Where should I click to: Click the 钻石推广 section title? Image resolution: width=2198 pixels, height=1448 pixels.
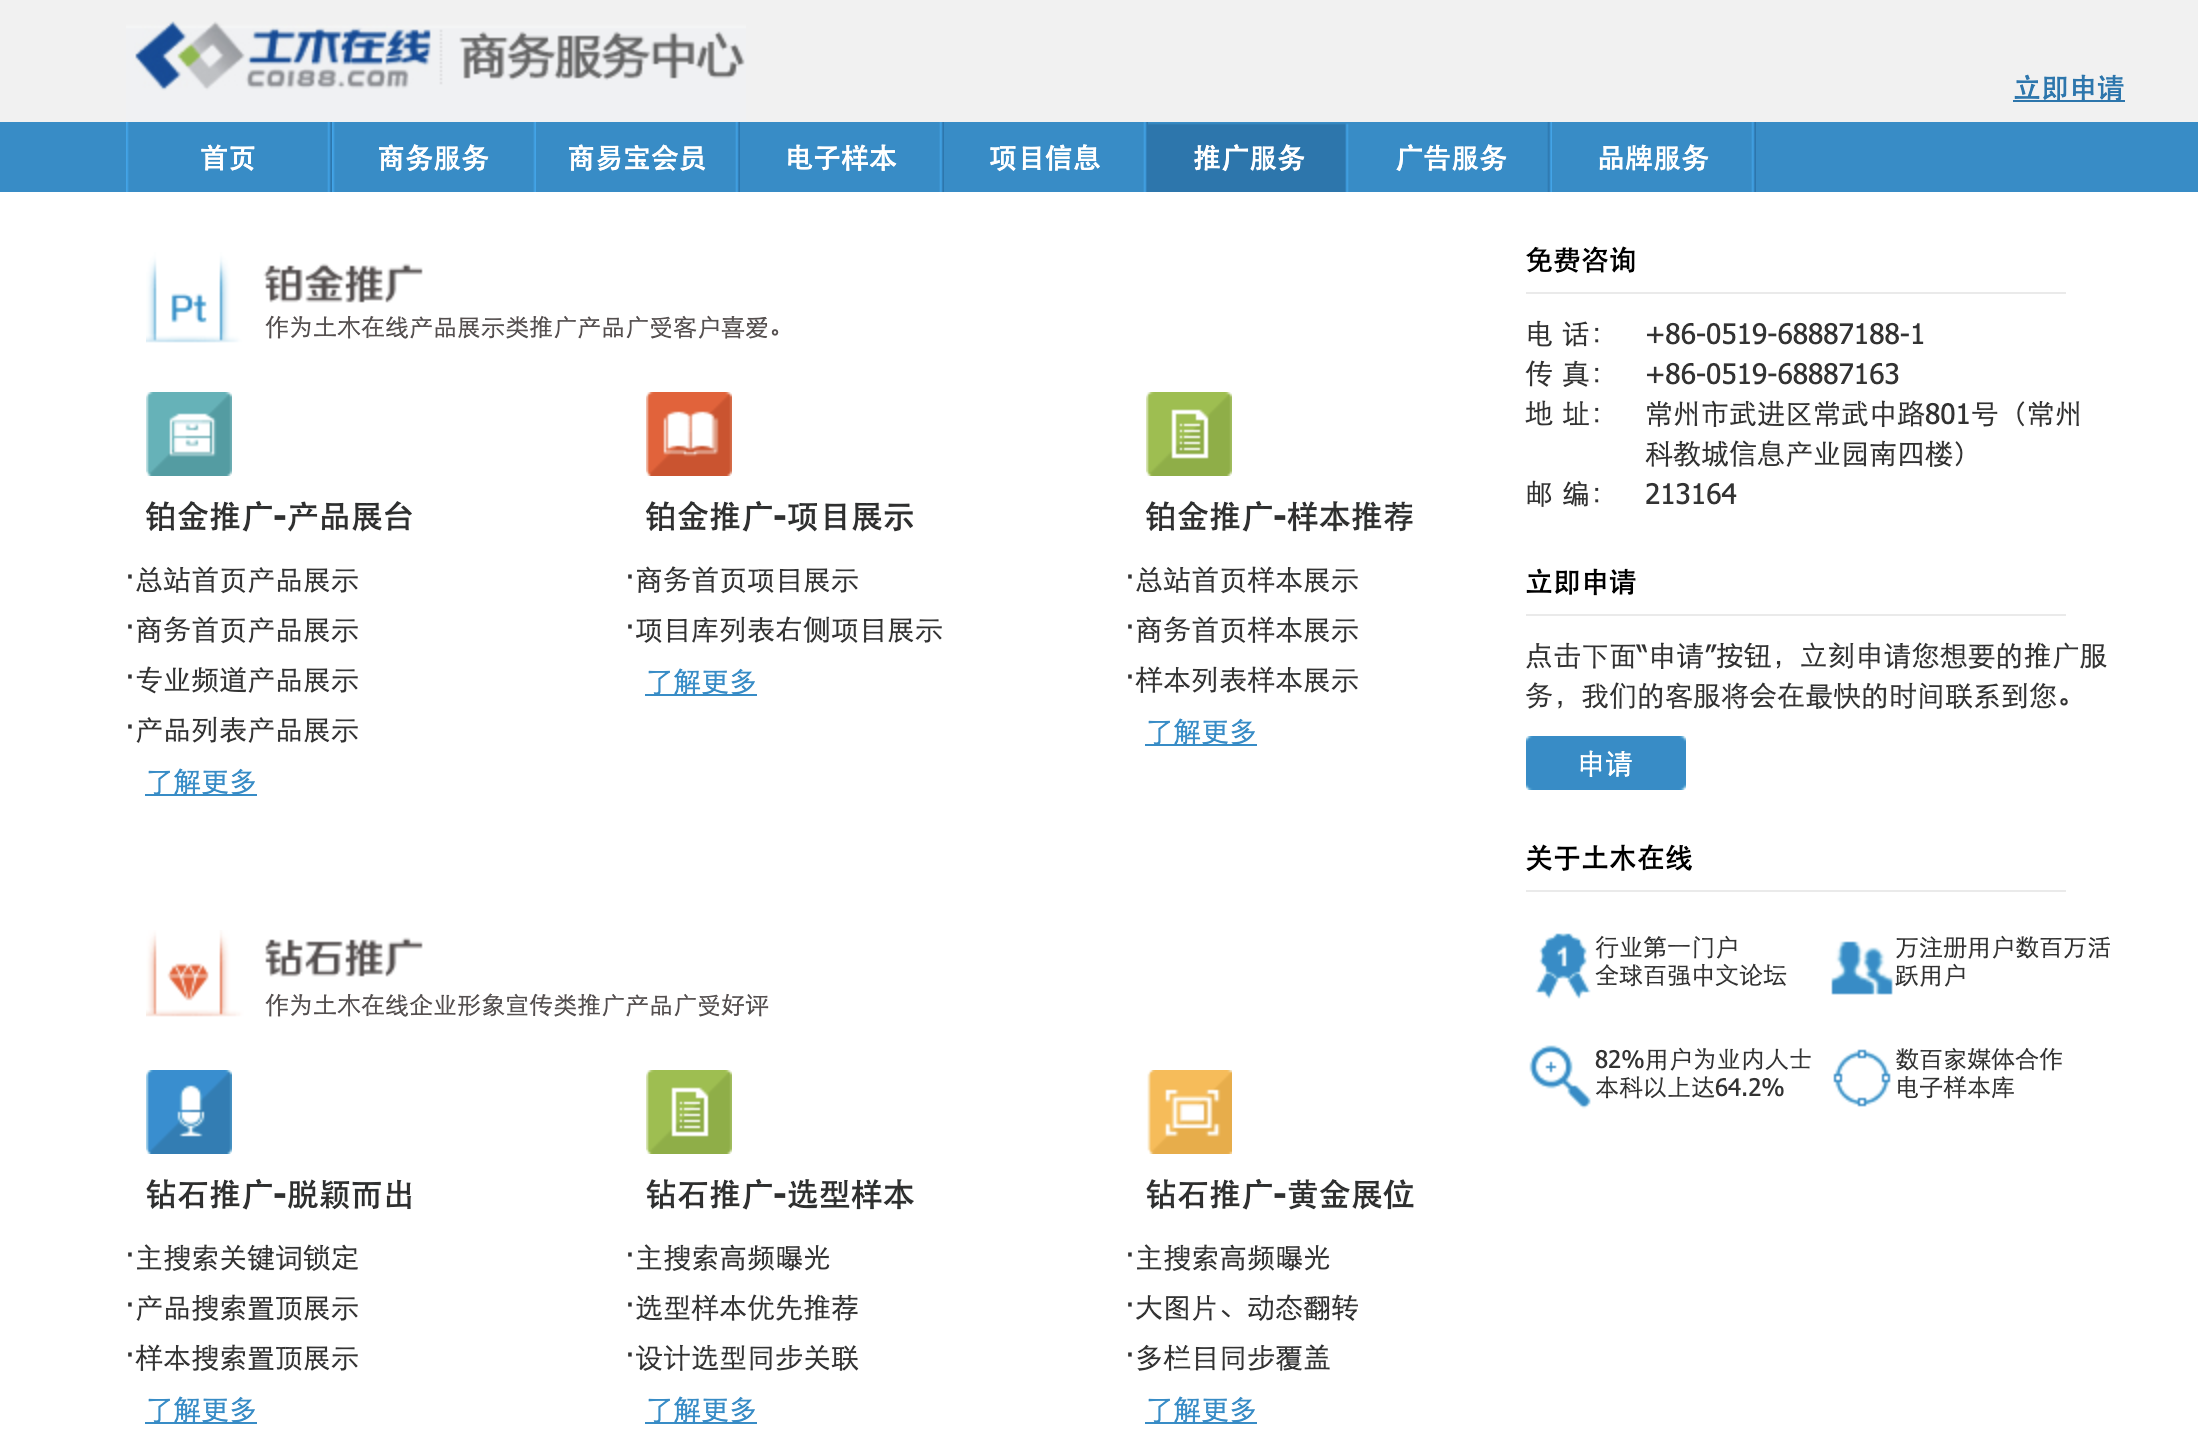click(343, 958)
